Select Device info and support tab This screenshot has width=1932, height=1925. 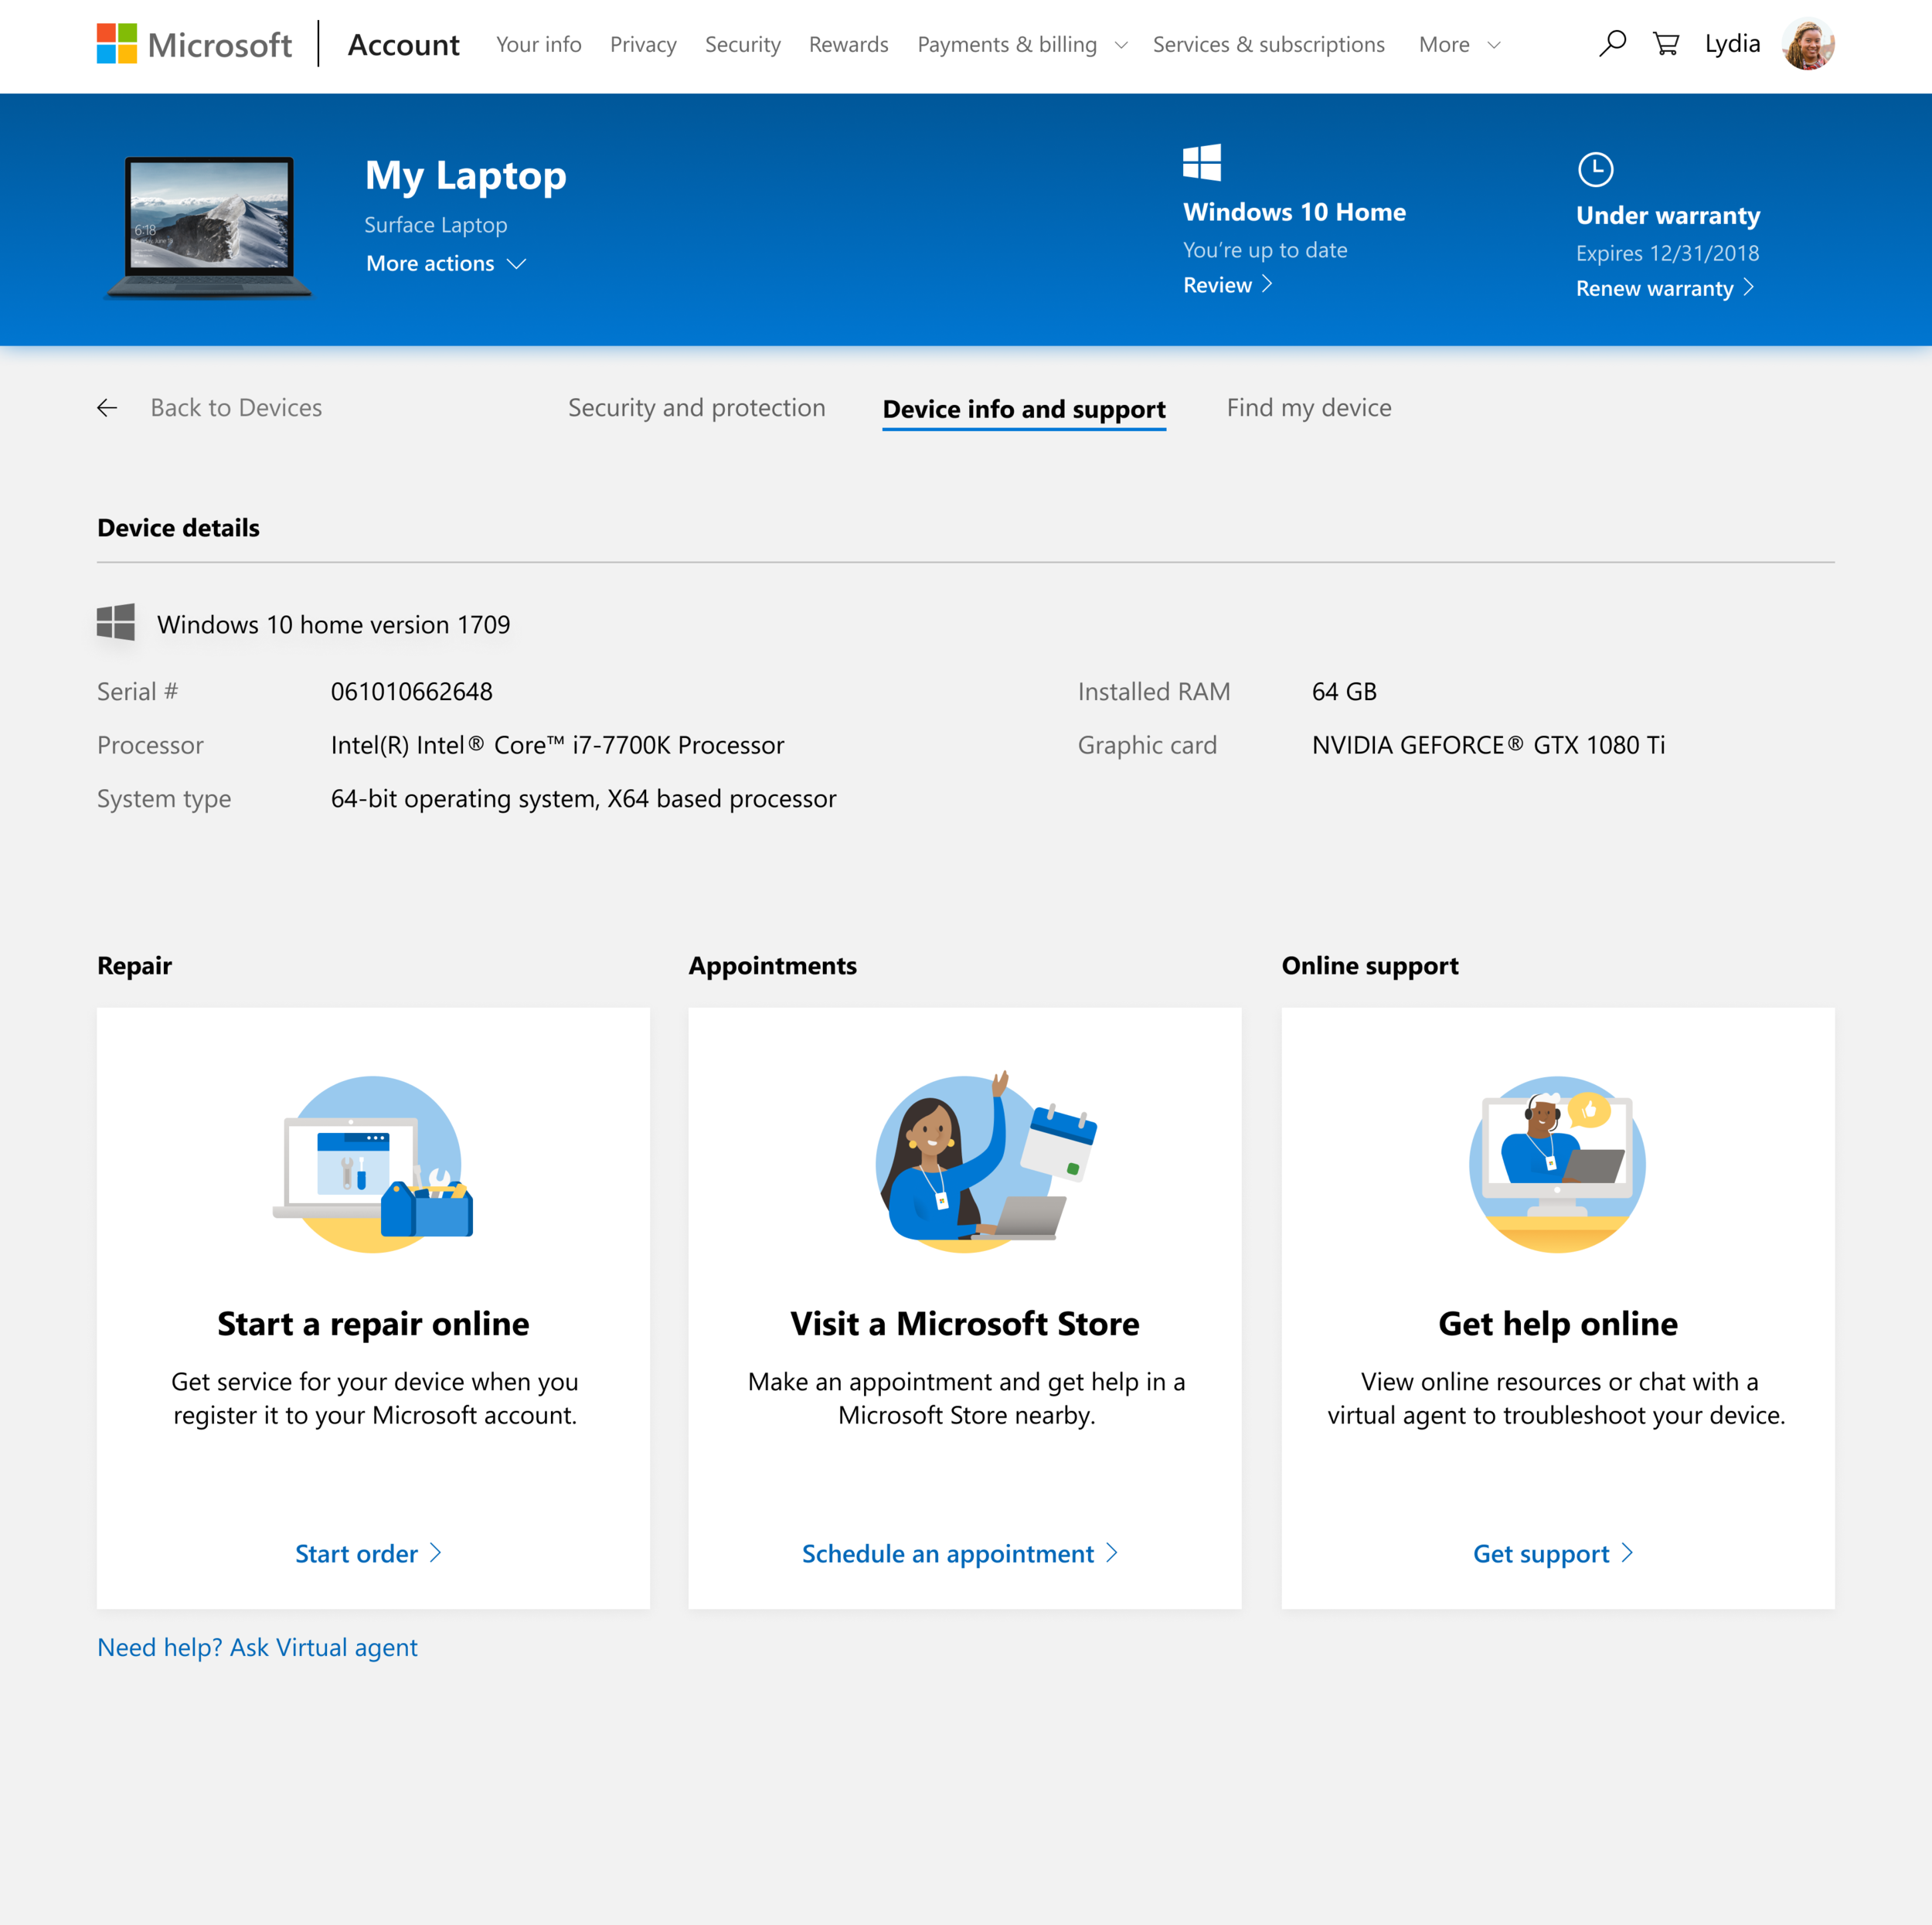[x=1024, y=409]
